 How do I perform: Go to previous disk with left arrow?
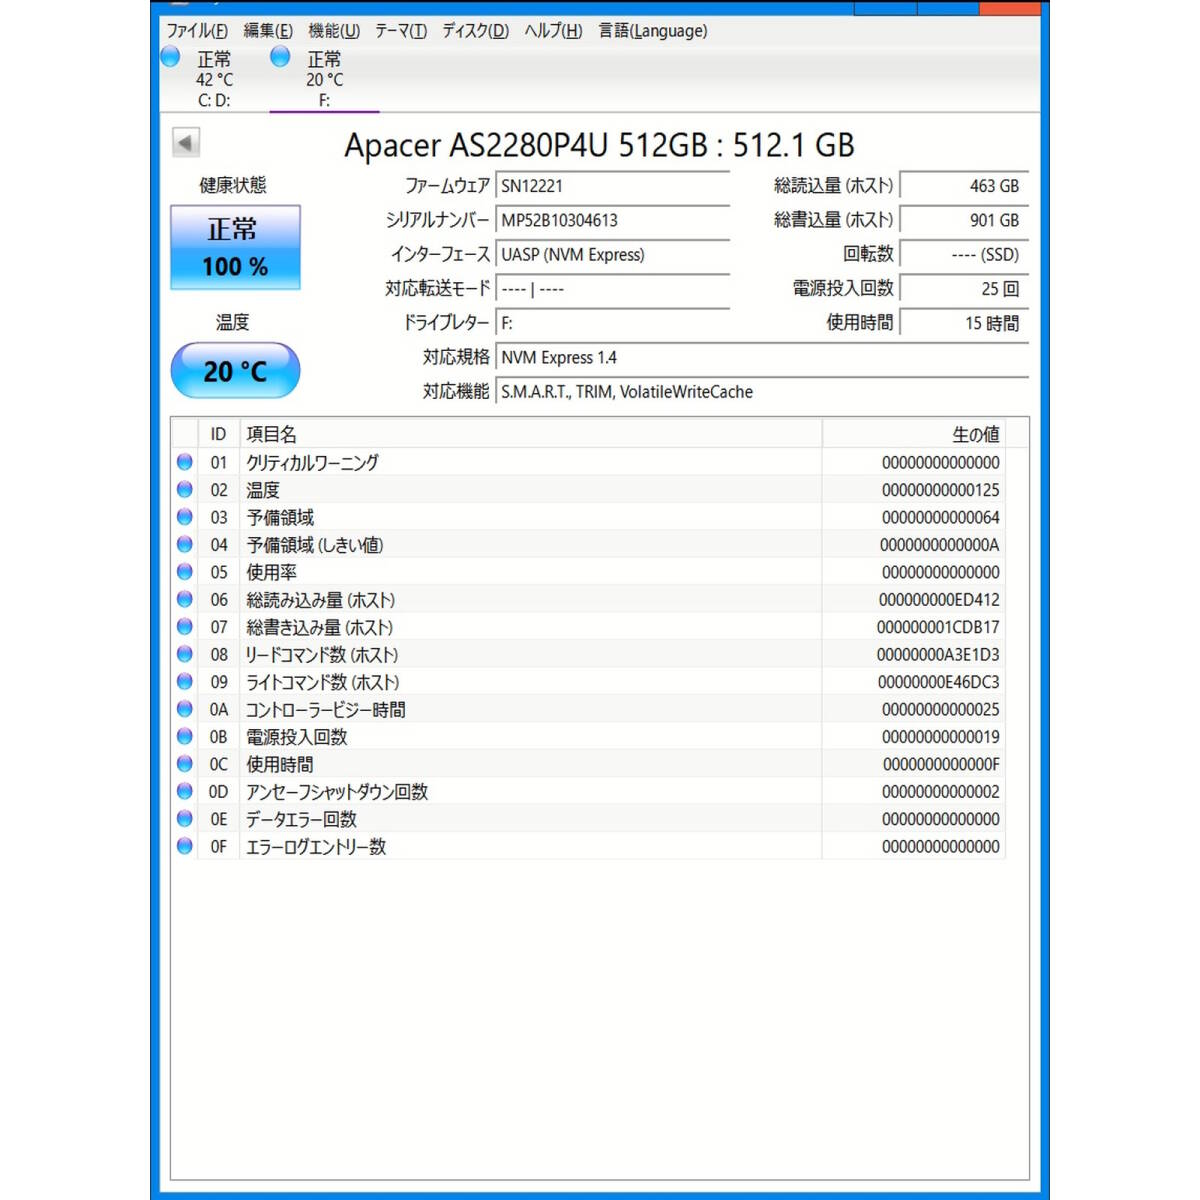click(186, 142)
